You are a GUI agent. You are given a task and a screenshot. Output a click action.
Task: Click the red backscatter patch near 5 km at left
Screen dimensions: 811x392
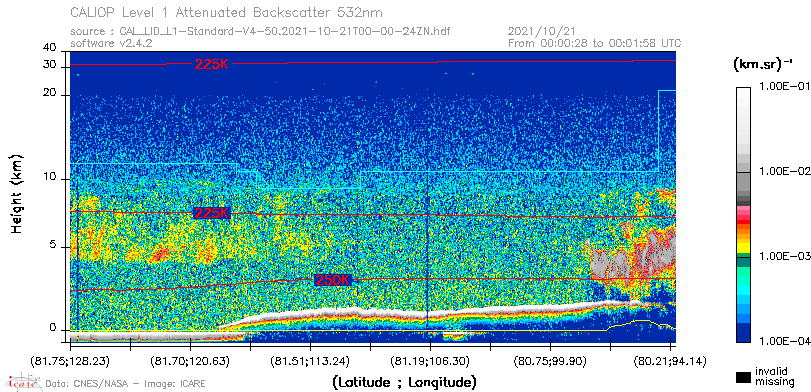[x=161, y=253]
